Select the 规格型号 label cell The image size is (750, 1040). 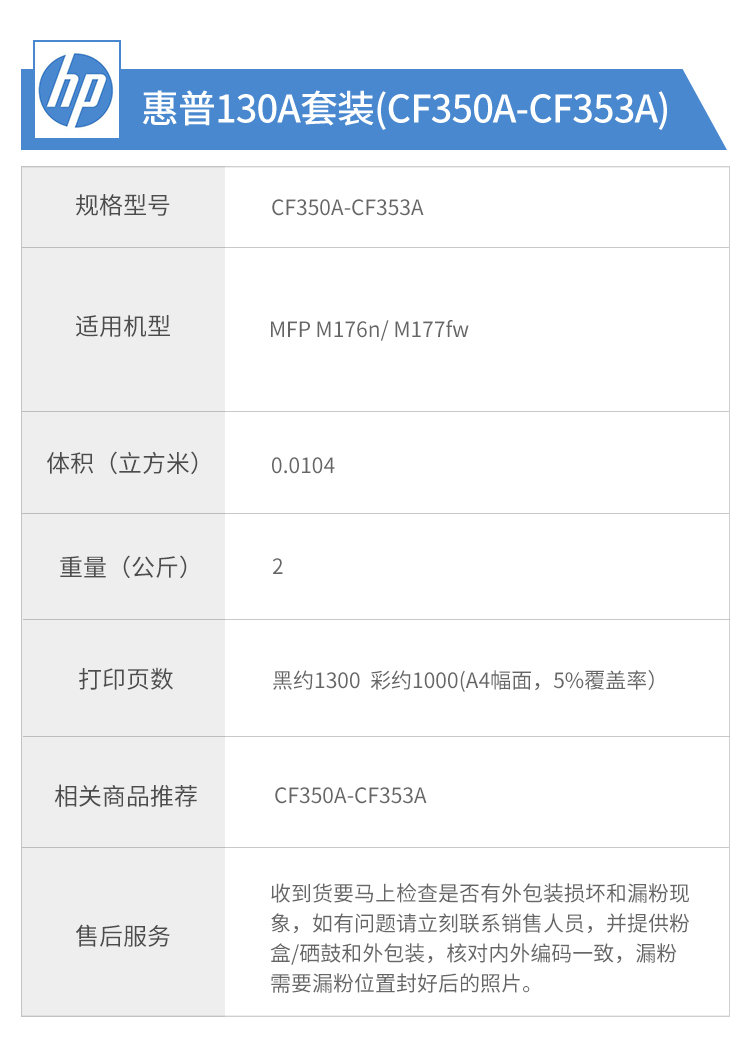[123, 207]
